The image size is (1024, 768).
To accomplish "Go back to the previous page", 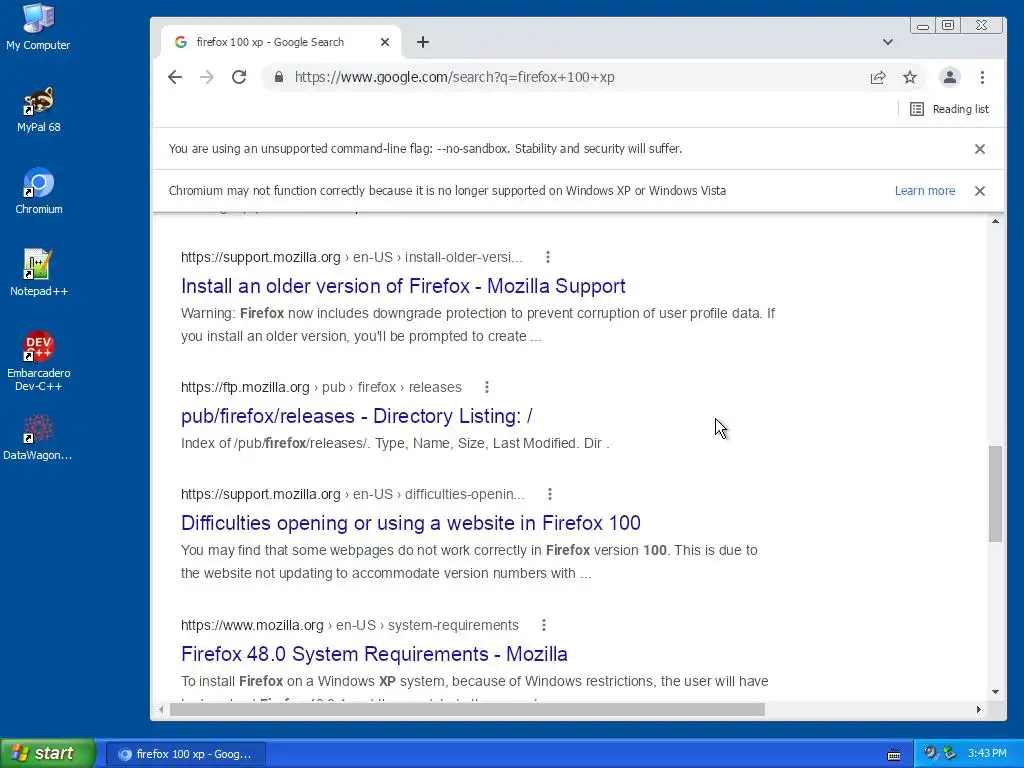I will [x=175, y=77].
